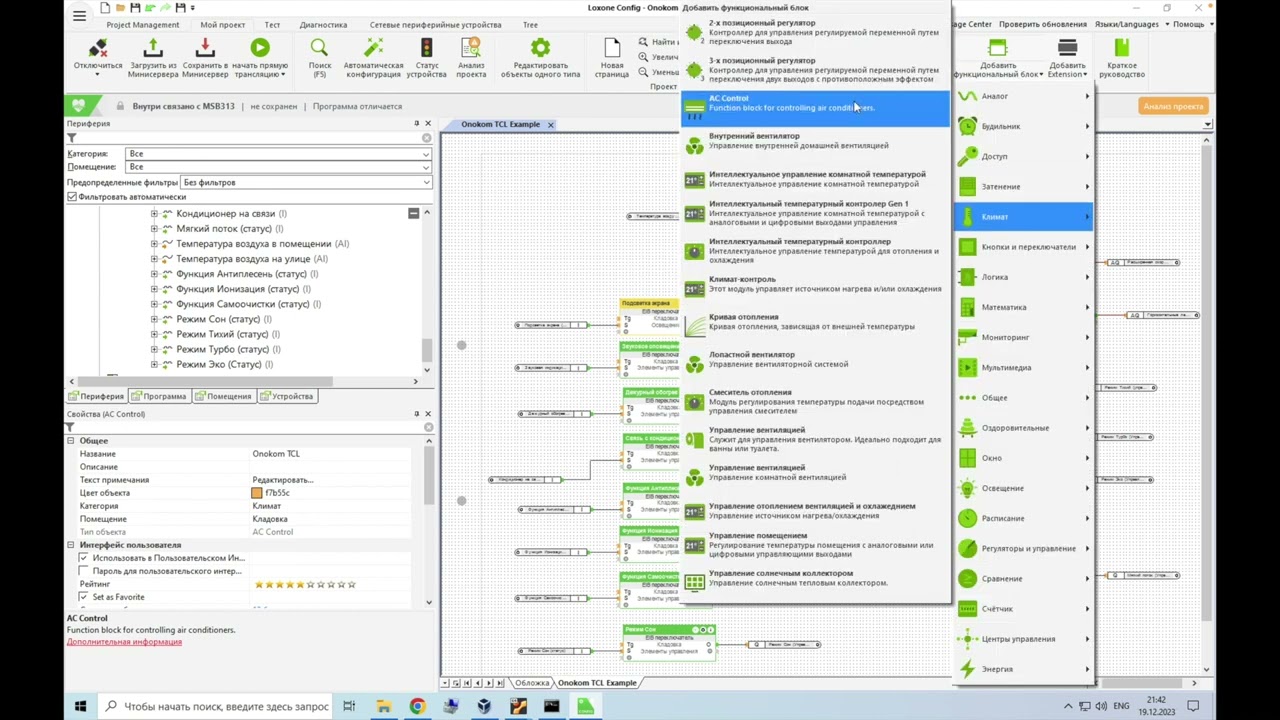Choose Смеситель отопления block
This screenshot has width=1280, height=720.
click(815, 402)
